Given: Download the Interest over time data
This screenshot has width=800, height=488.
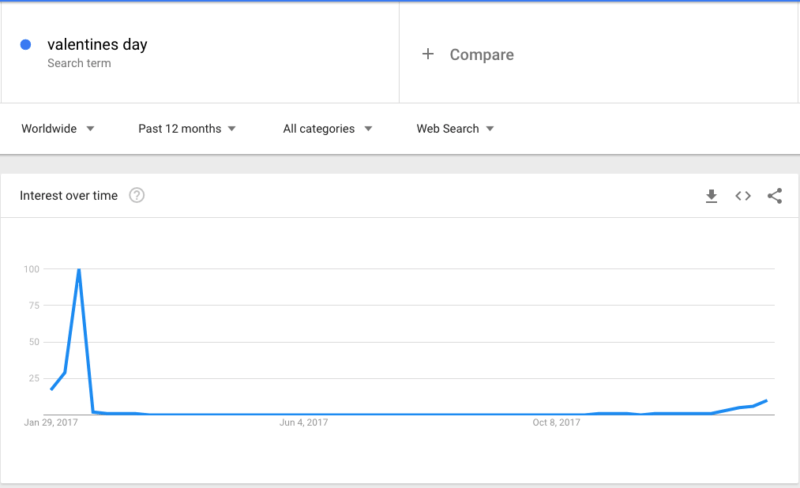Looking at the screenshot, I should pyautogui.click(x=711, y=196).
